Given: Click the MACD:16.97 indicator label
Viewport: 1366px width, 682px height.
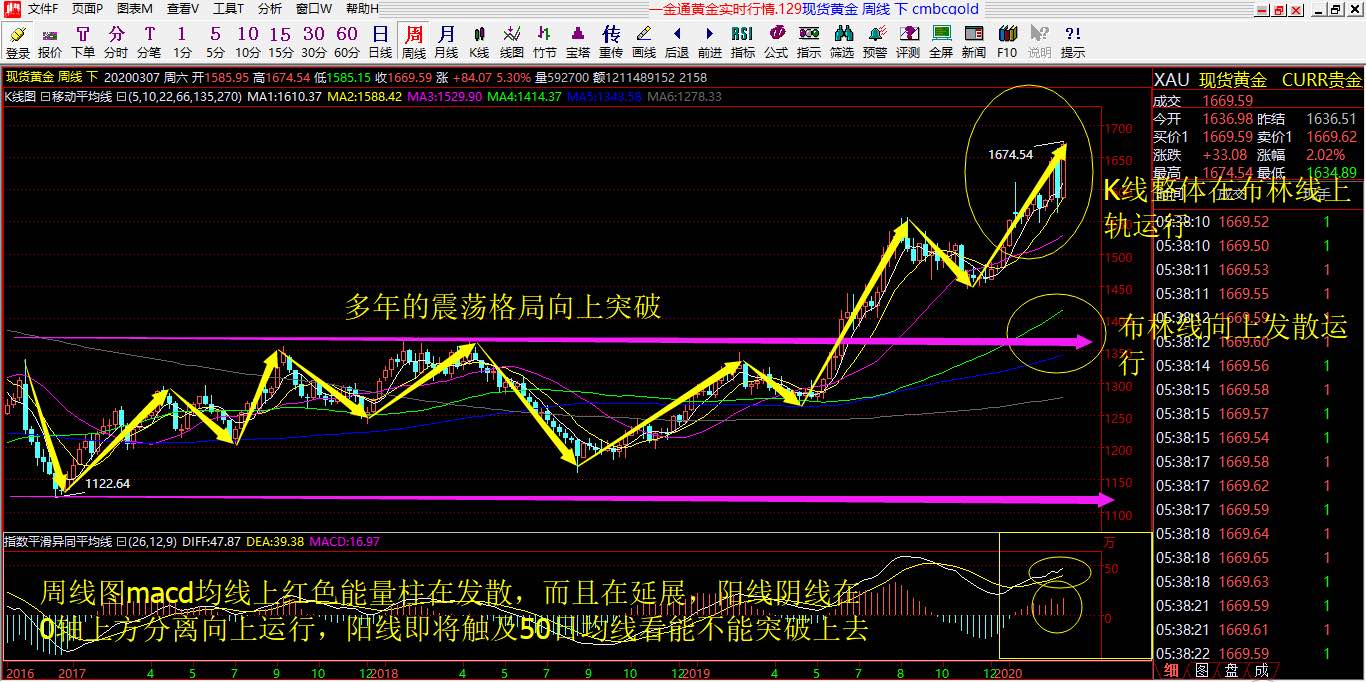Looking at the screenshot, I should 344,541.
